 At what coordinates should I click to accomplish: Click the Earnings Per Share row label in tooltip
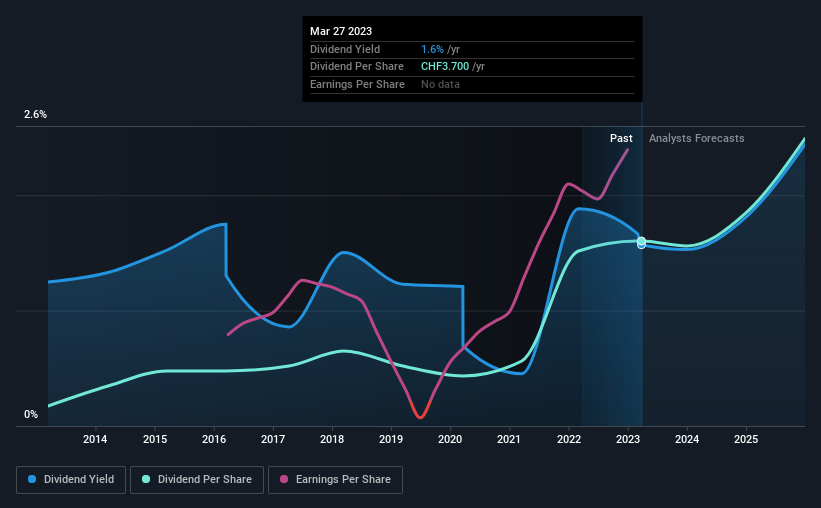pos(357,84)
